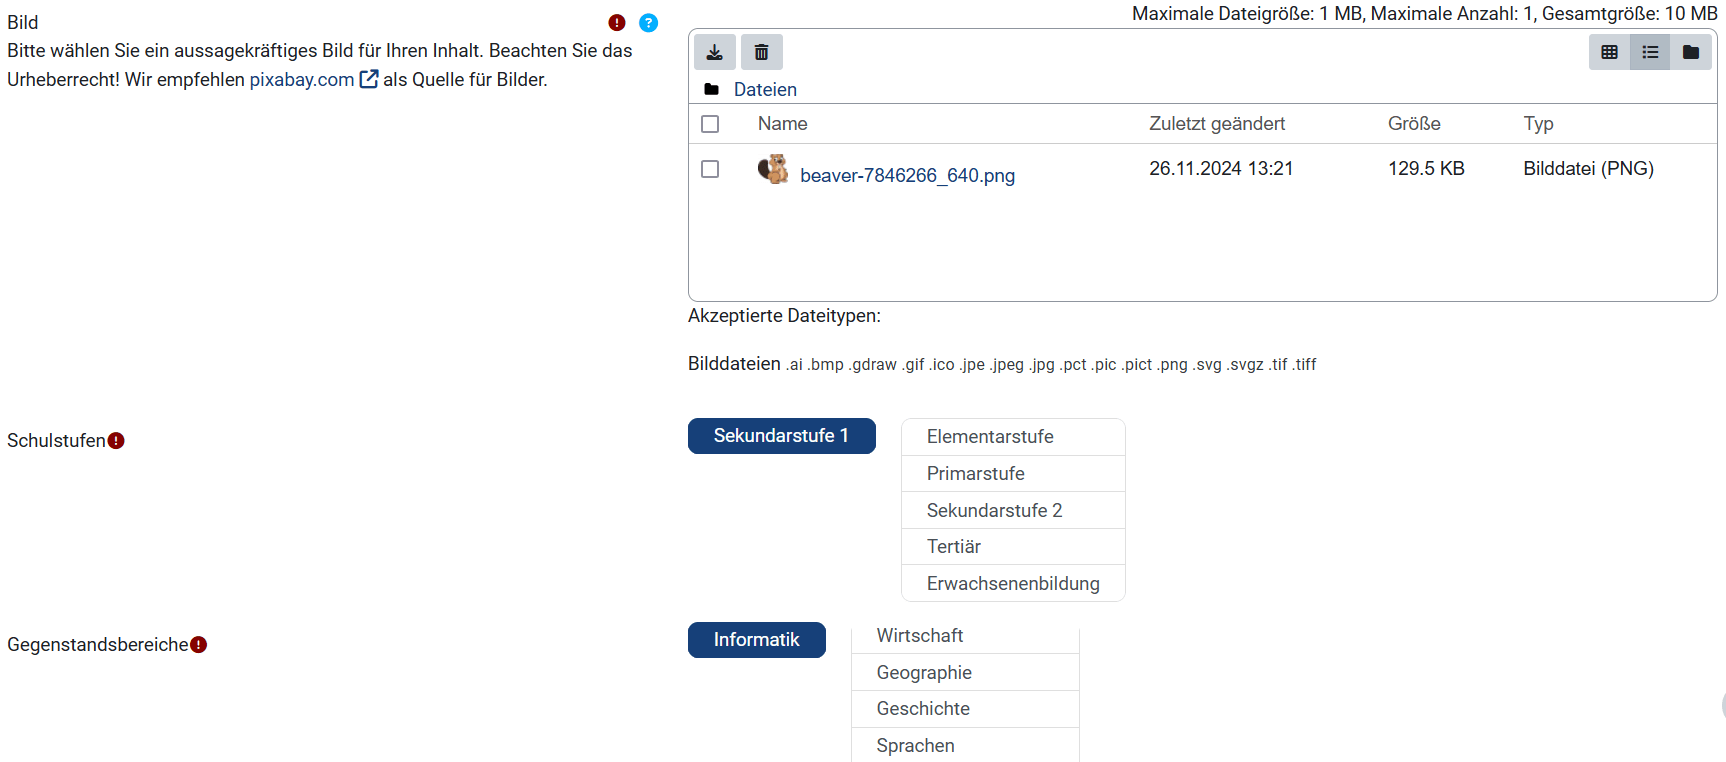Select Primarstufe from Schulstufen list
This screenshot has height=762, width=1726.
coord(975,474)
